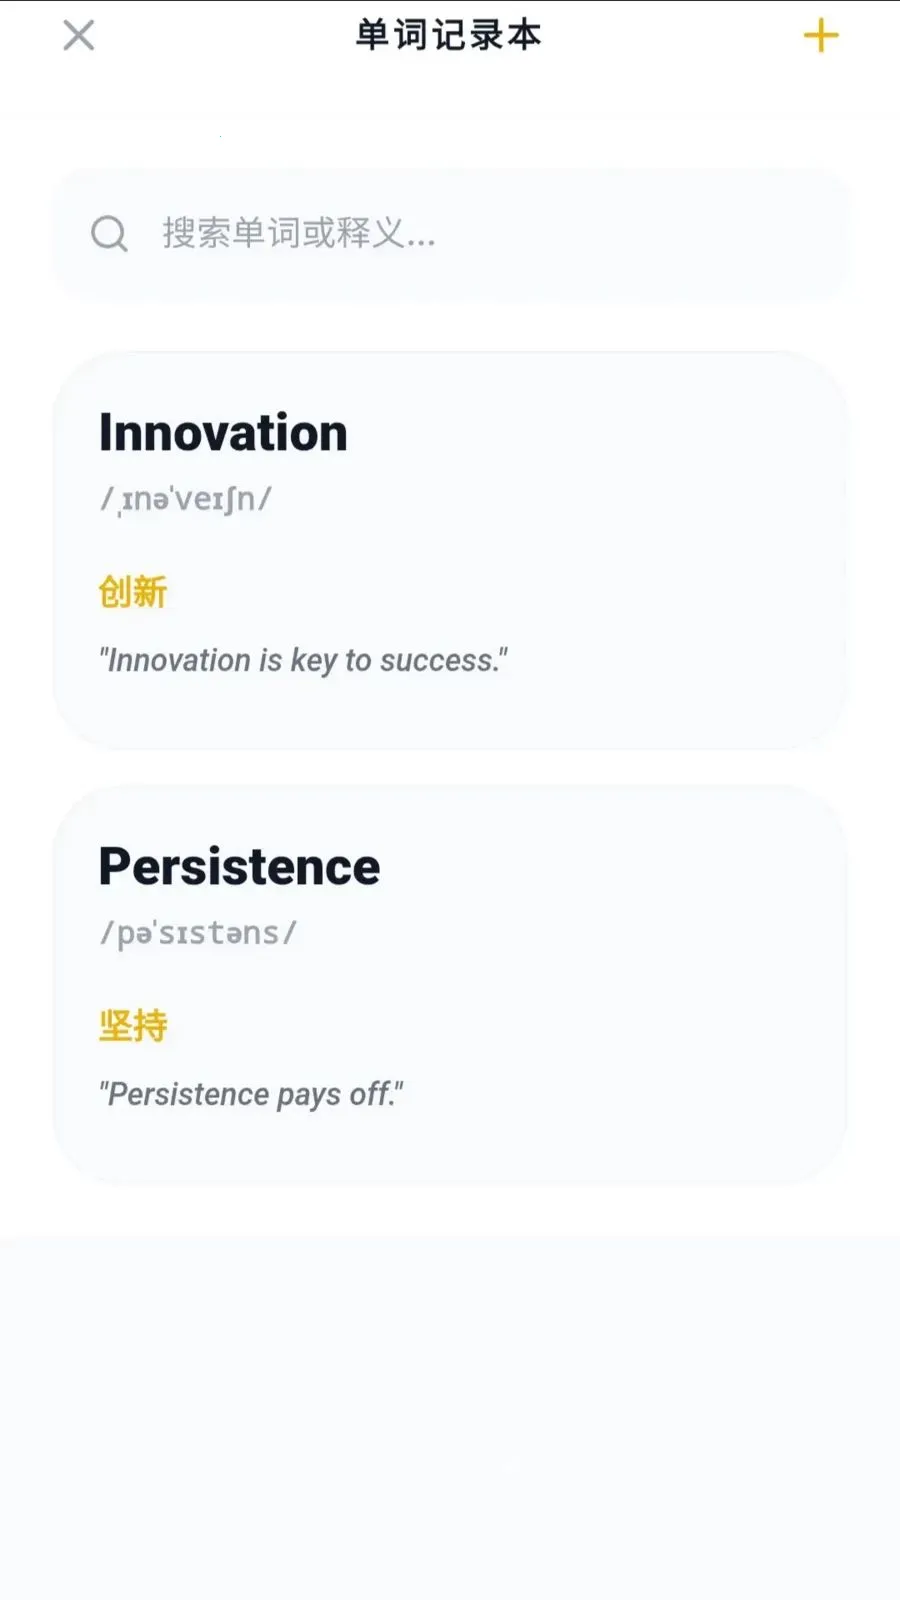
Task: Close the vocabulary notebook with the X icon
Action: (78, 35)
